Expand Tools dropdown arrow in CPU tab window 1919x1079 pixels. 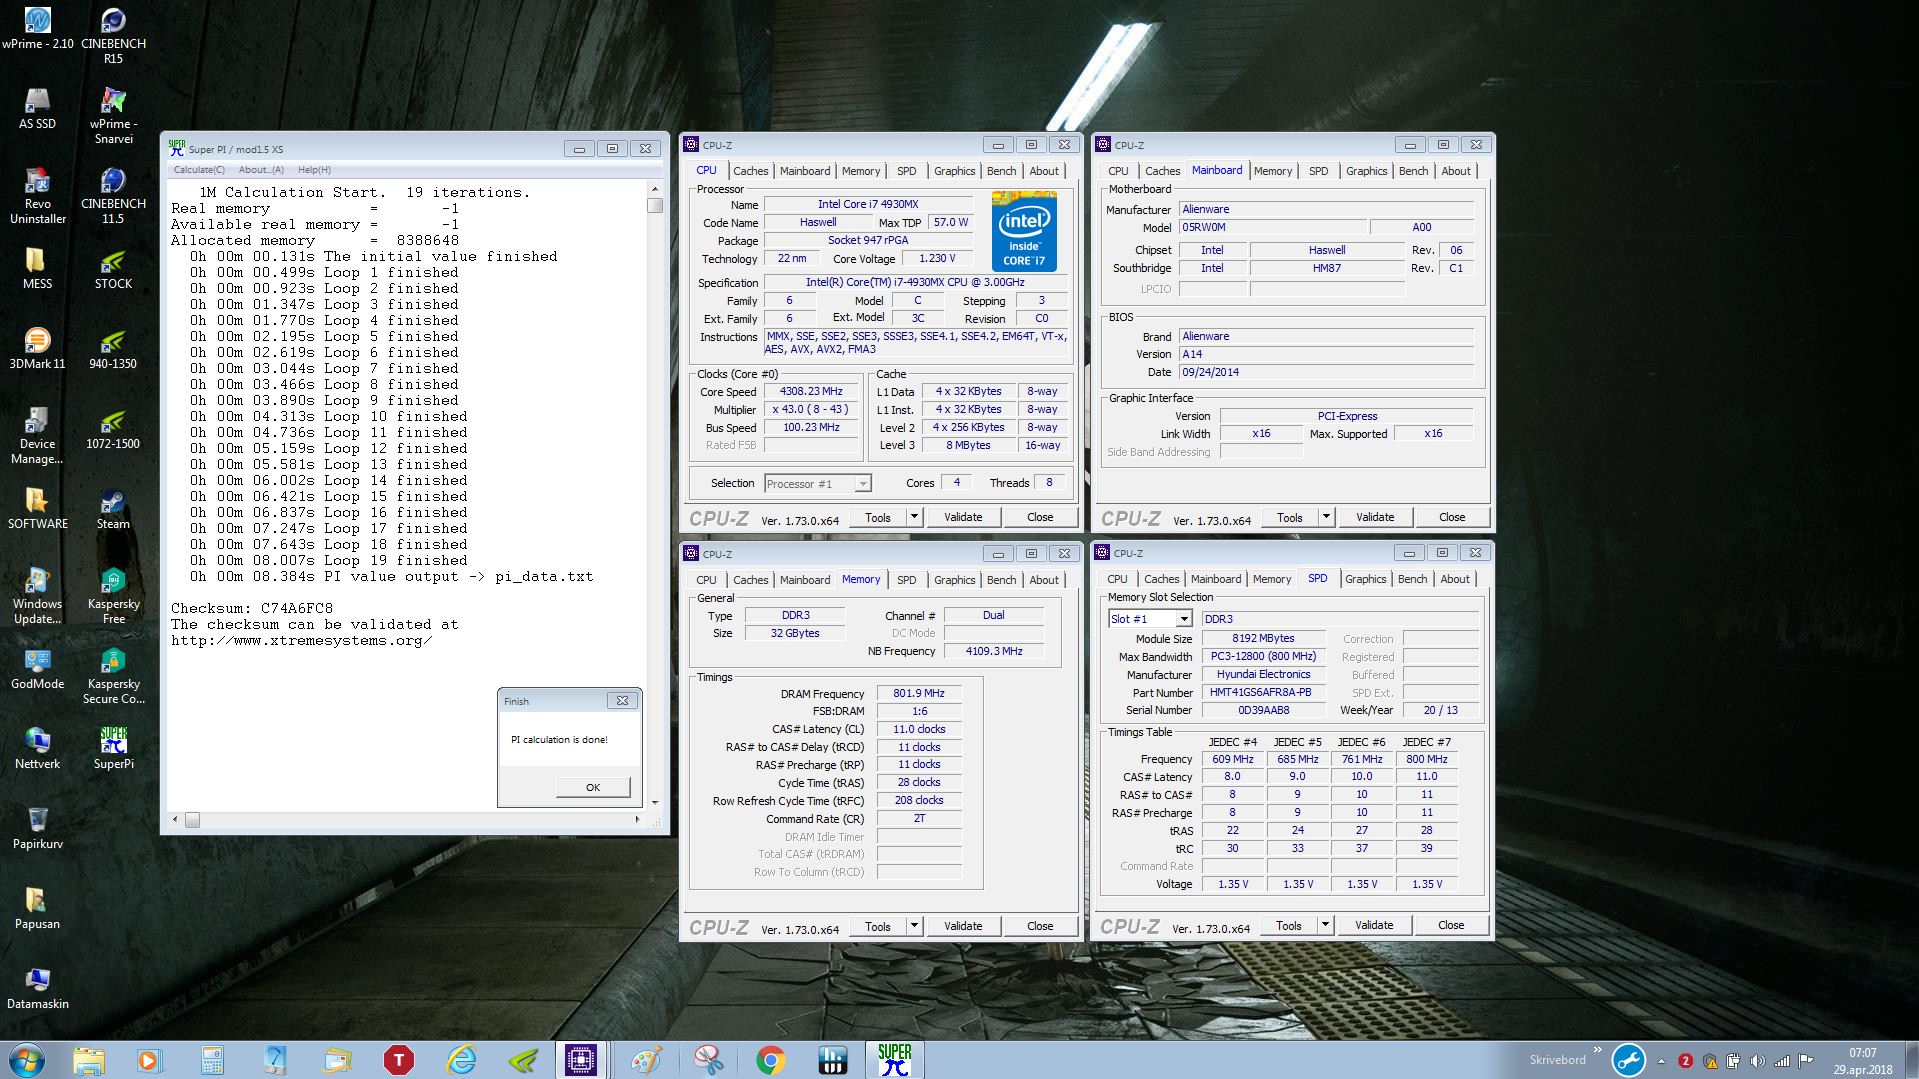[x=914, y=517]
